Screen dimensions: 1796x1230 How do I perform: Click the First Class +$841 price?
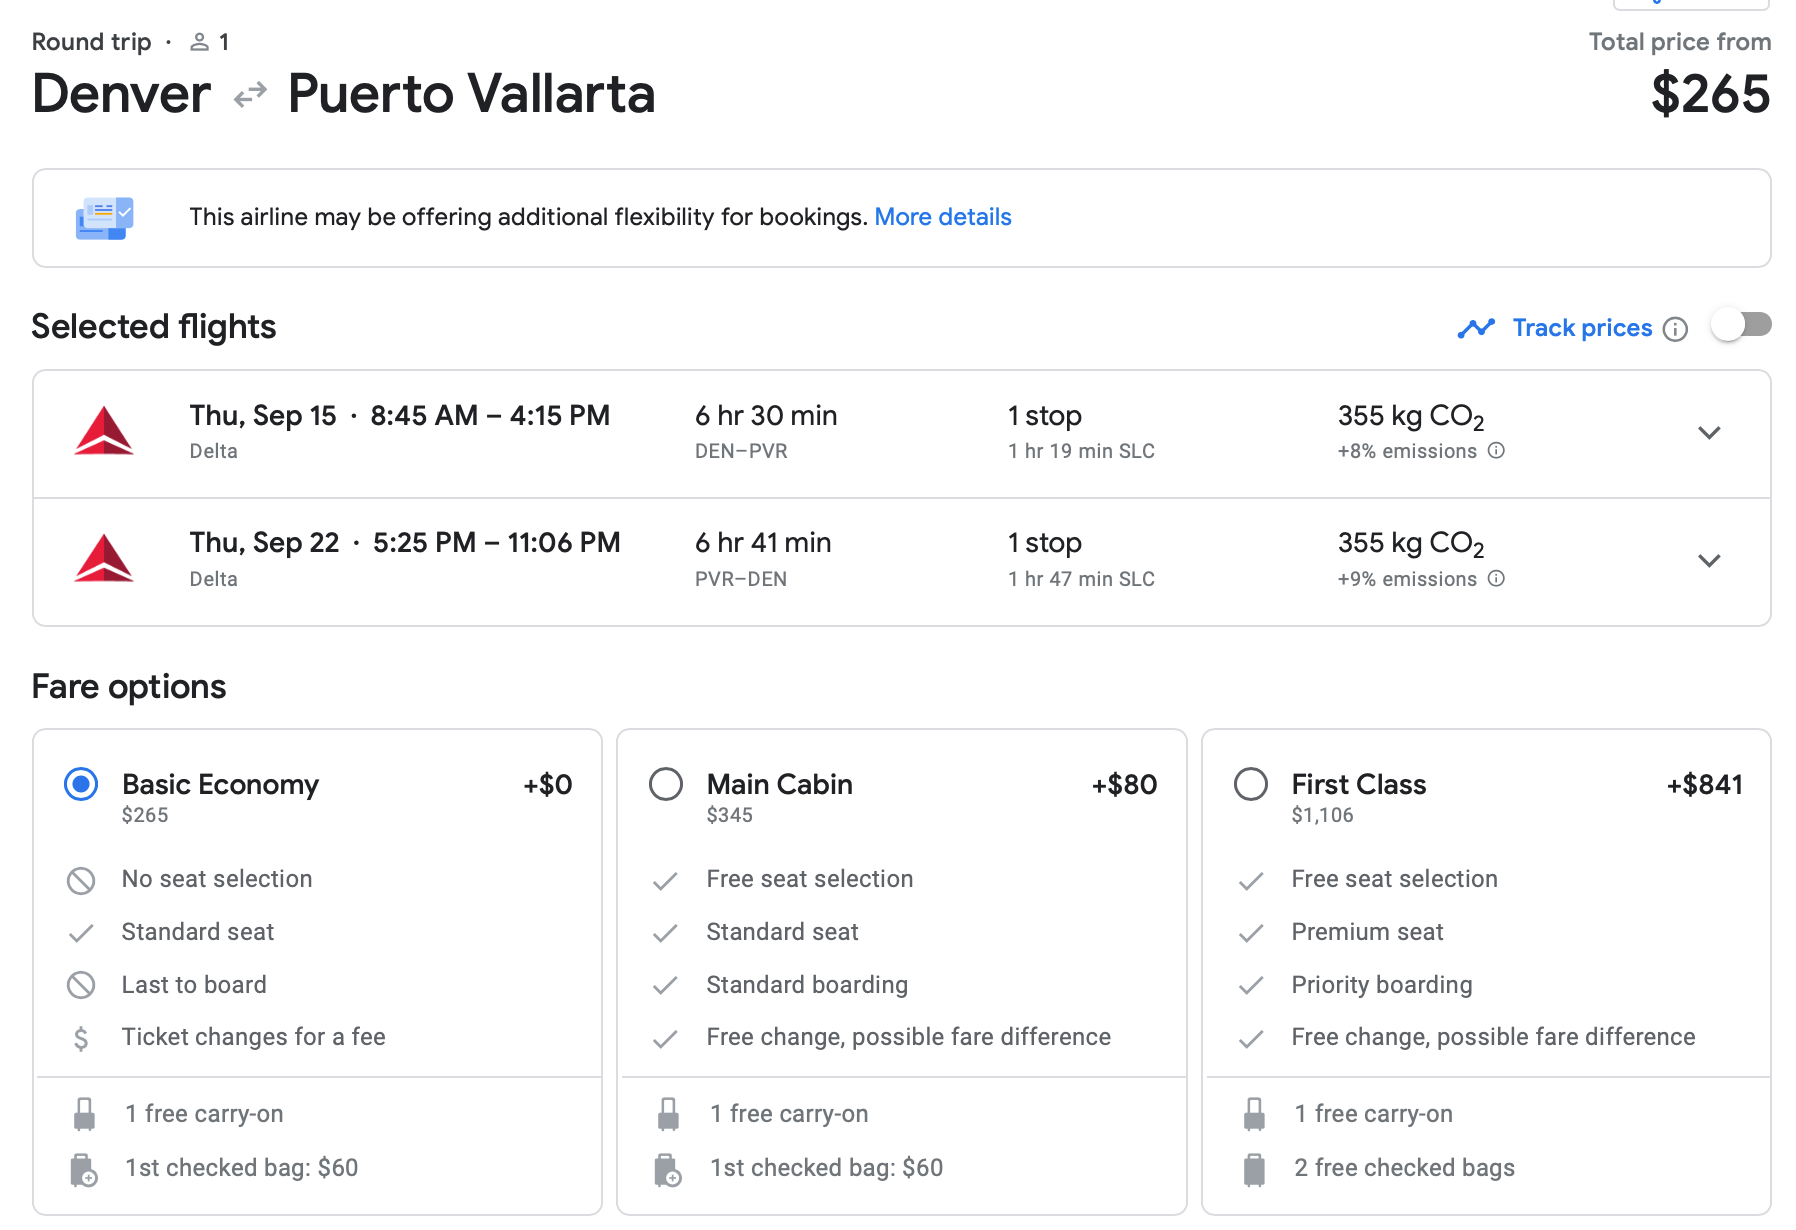(1704, 784)
